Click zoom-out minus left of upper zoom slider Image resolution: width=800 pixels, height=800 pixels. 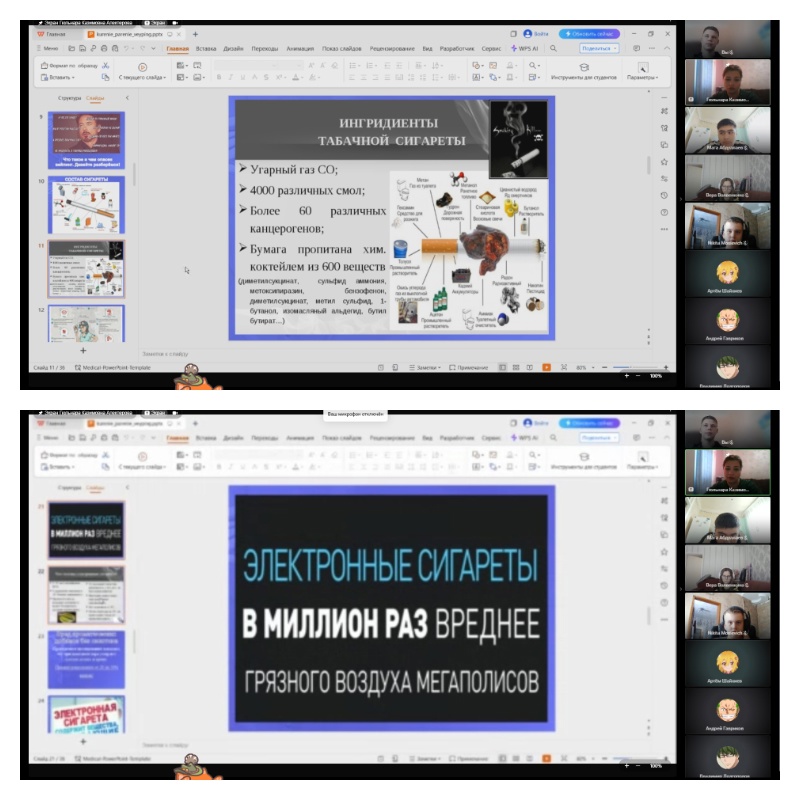[x=605, y=367]
